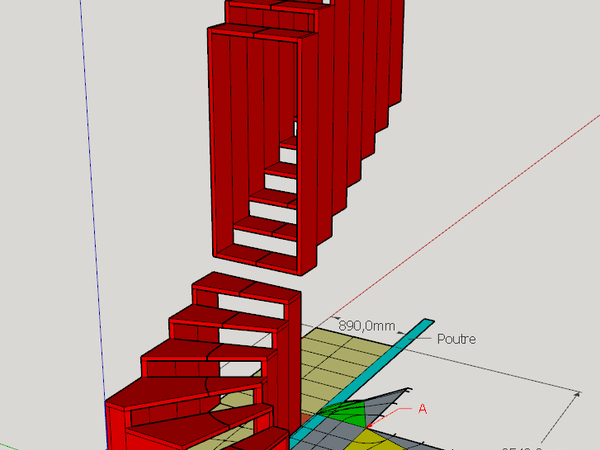Click the 890,0mm dimension label
This screenshot has width=600, height=450.
367,325
